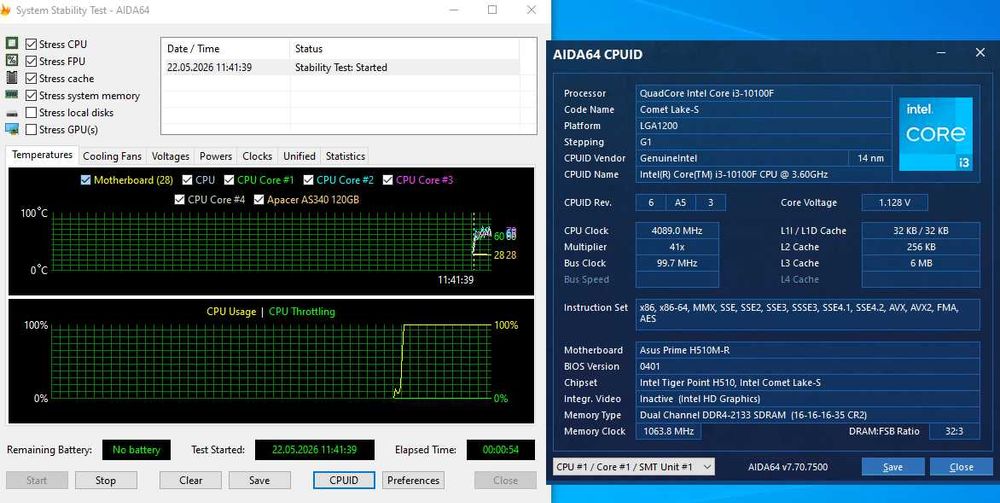
Task: Open the Statistics tab
Action: coord(345,156)
